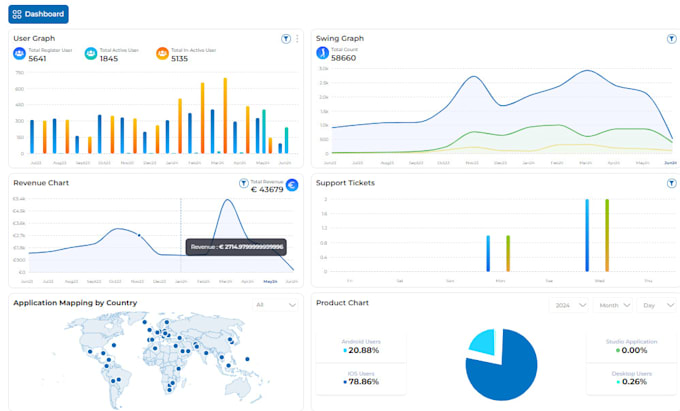Click the Total Register User icon
The image size is (680, 411).
[x=19, y=54]
